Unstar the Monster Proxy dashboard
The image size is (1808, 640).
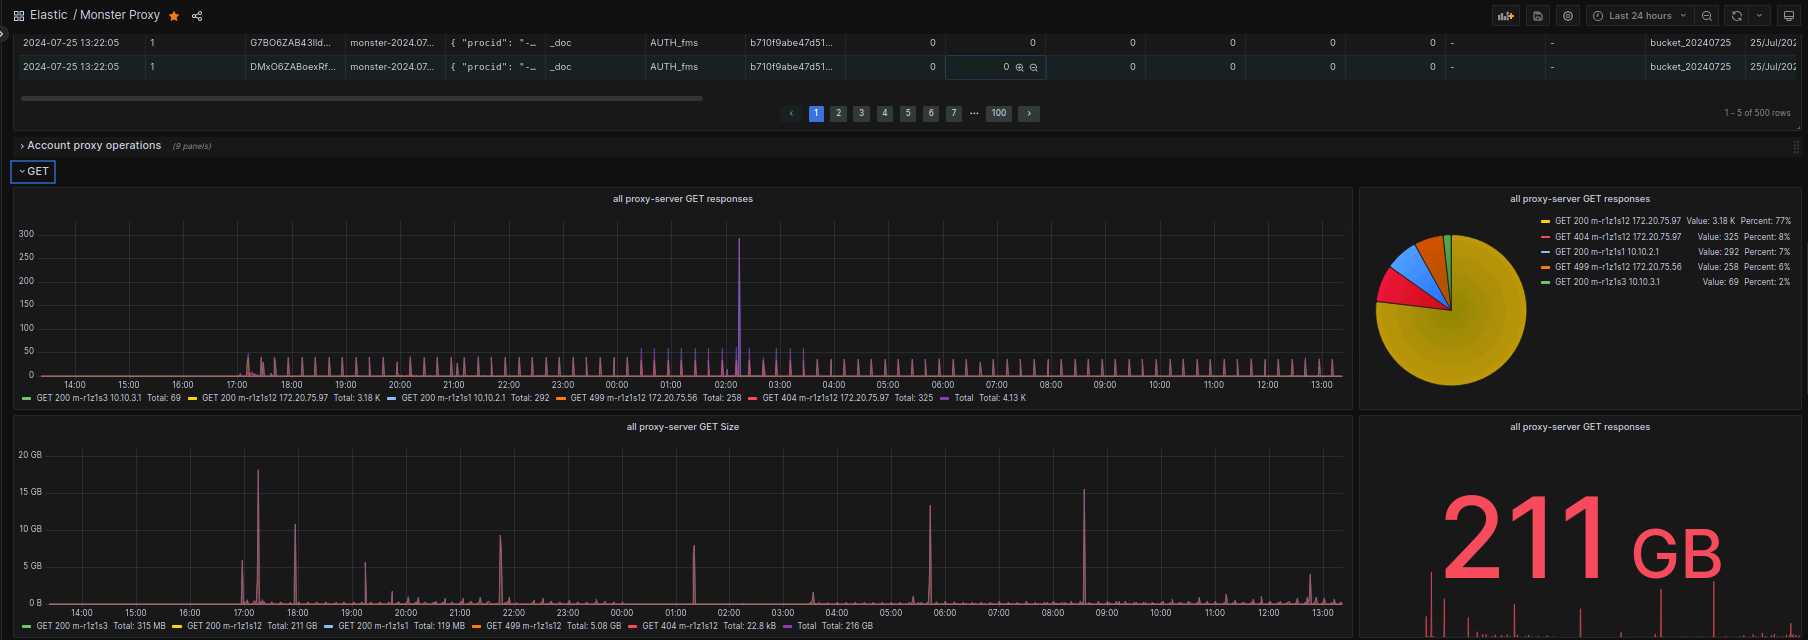[174, 16]
